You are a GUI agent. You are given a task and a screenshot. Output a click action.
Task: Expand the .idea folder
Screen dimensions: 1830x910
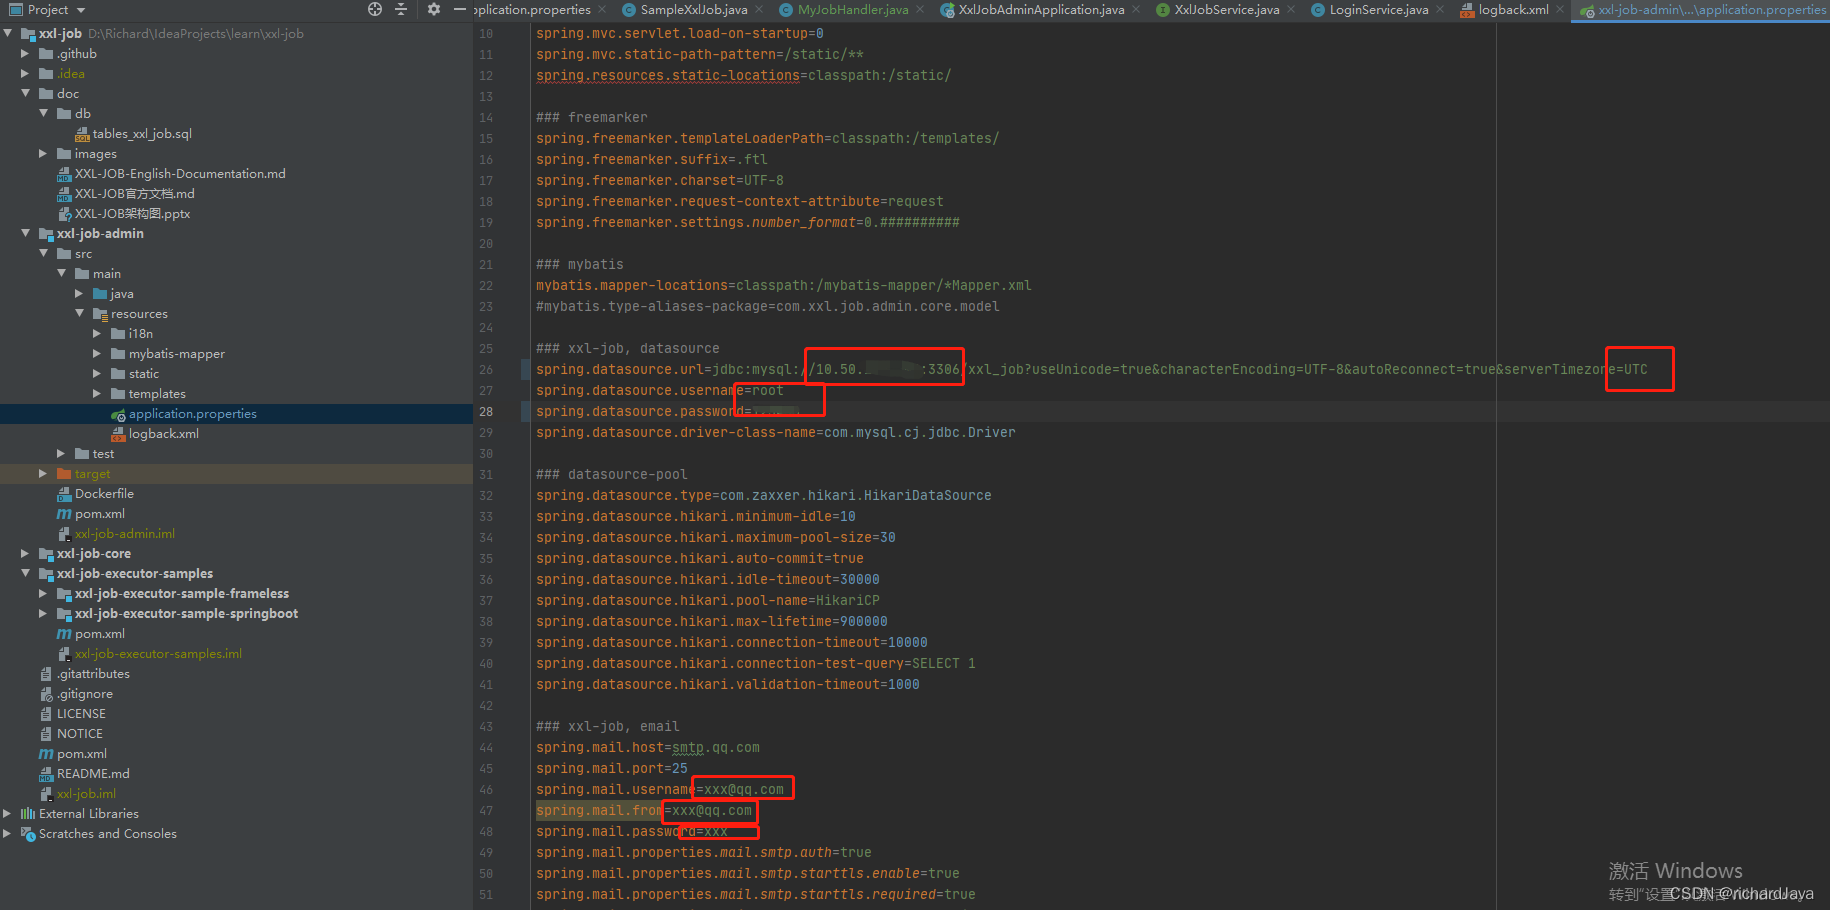[x=26, y=73]
